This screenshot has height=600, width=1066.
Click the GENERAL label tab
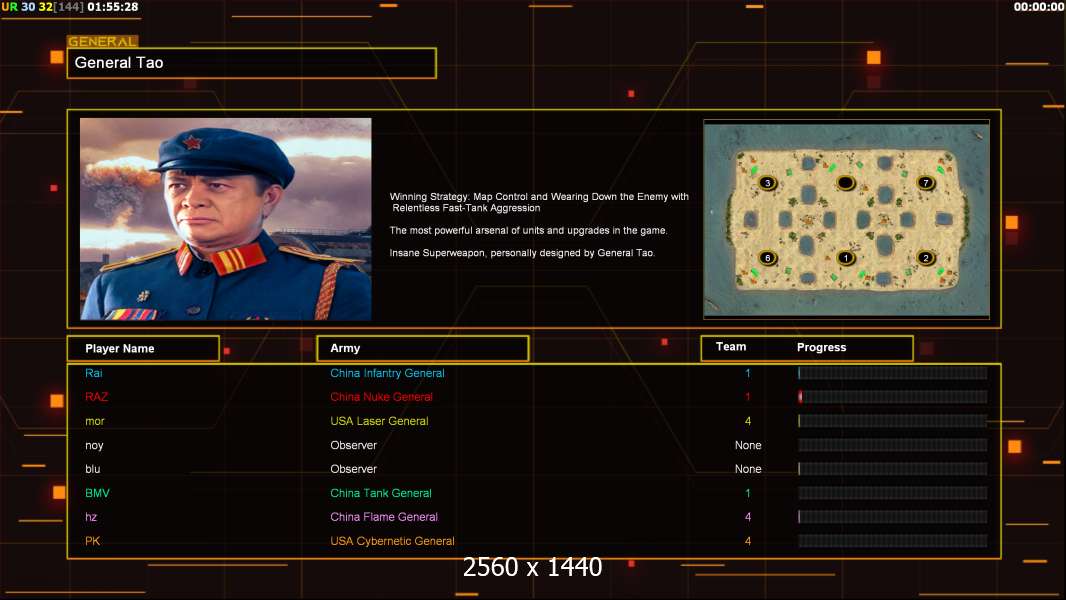point(103,41)
